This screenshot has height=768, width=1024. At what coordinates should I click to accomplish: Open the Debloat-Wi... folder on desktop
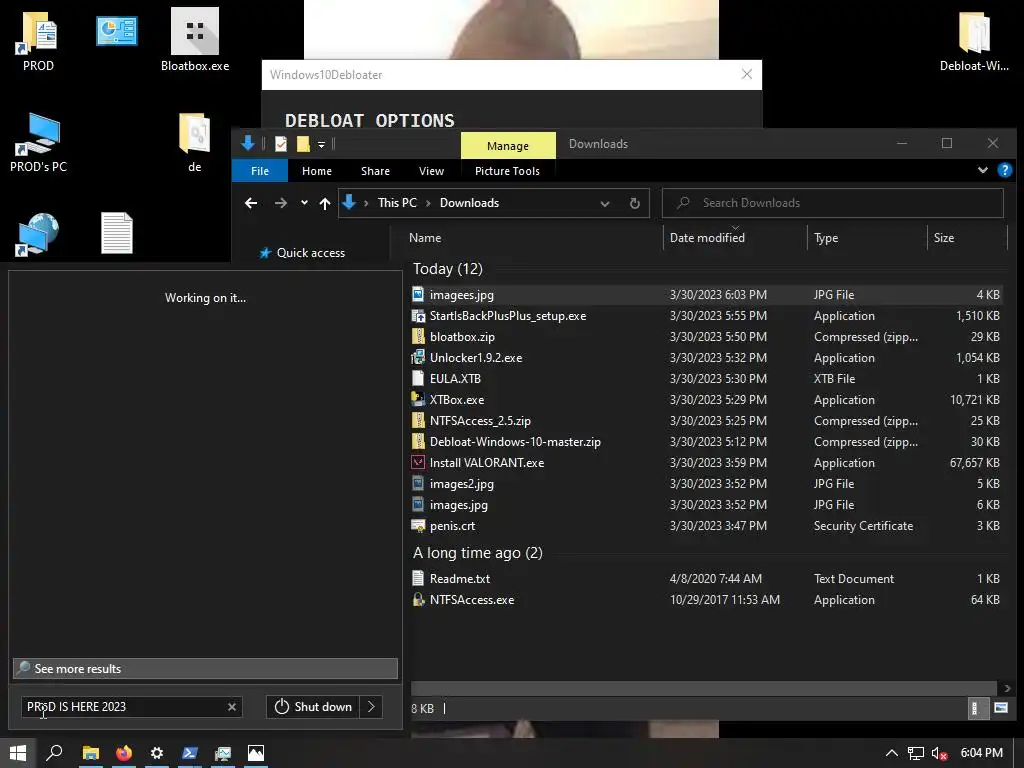tap(974, 39)
